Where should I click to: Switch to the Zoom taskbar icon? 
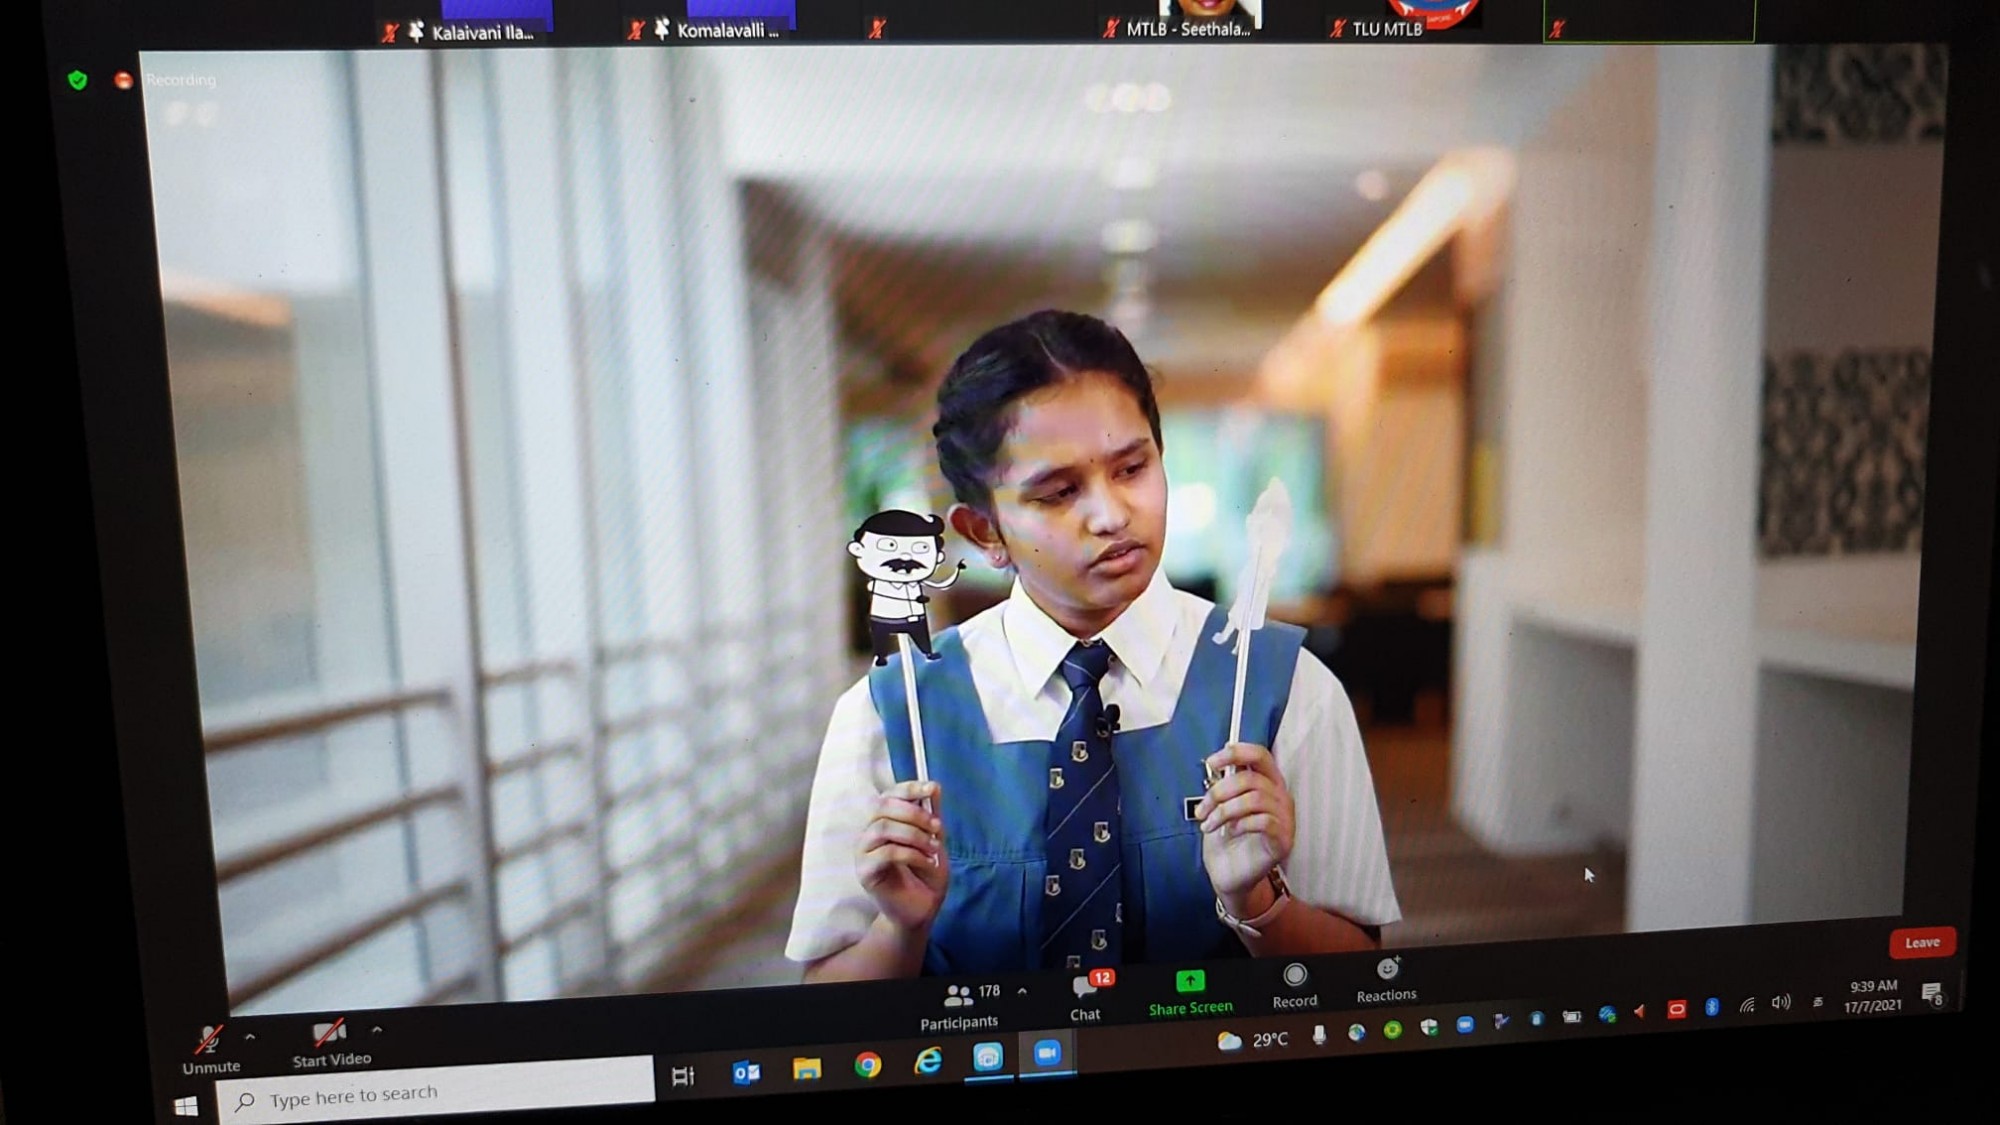(x=1047, y=1053)
